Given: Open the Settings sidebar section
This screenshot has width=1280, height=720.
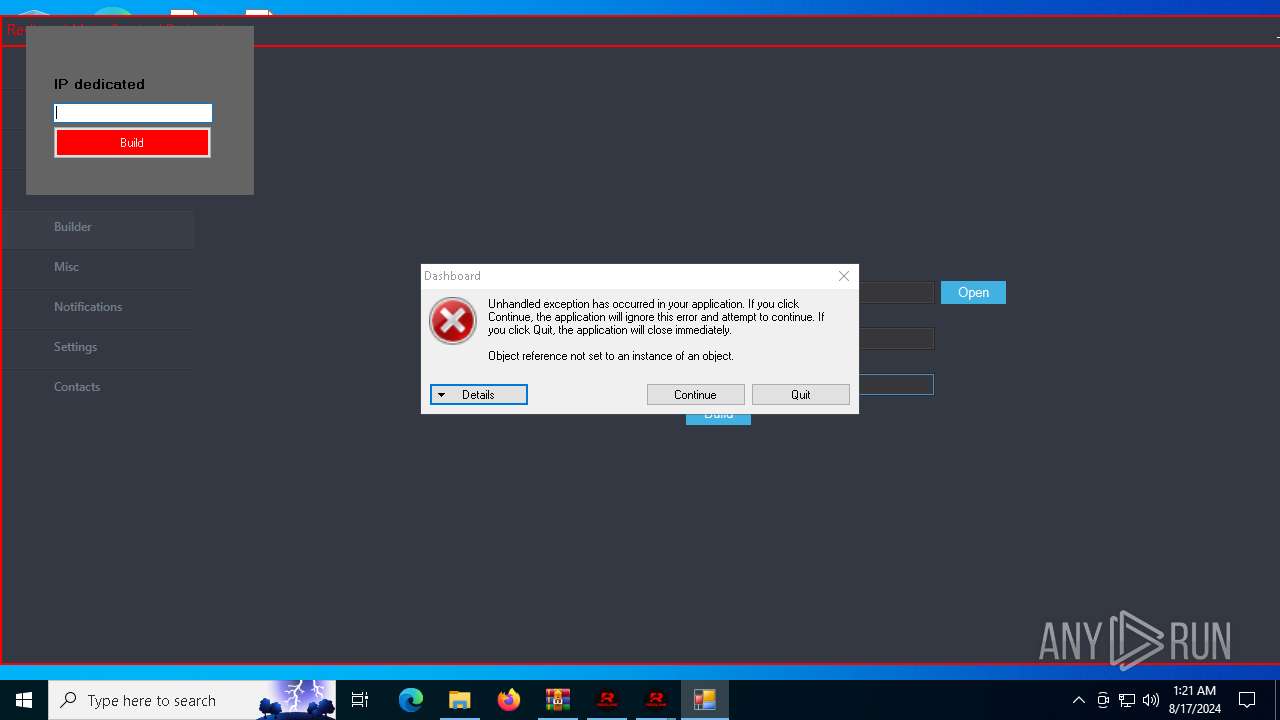Looking at the screenshot, I should [x=97, y=347].
